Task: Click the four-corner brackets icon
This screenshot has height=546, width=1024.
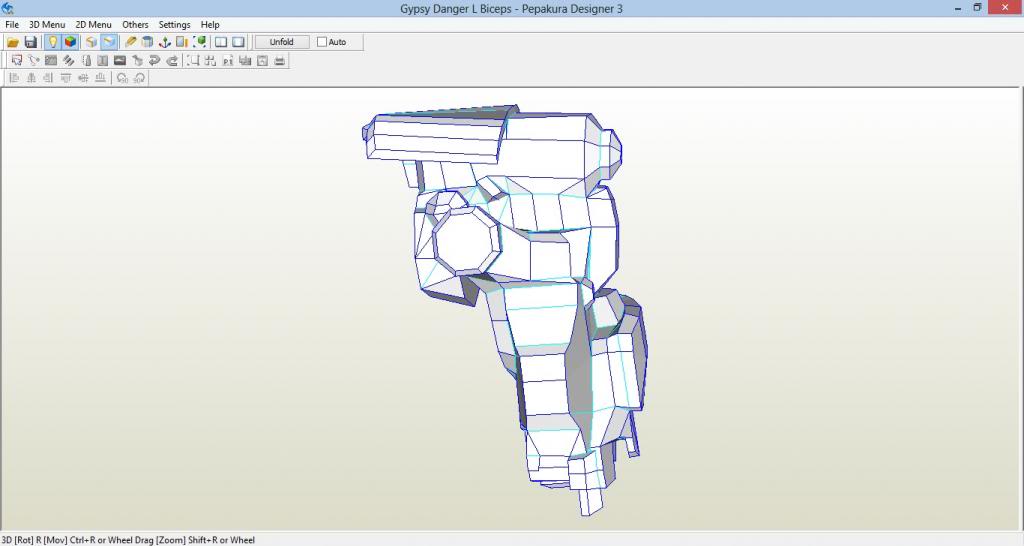Action: (210, 61)
